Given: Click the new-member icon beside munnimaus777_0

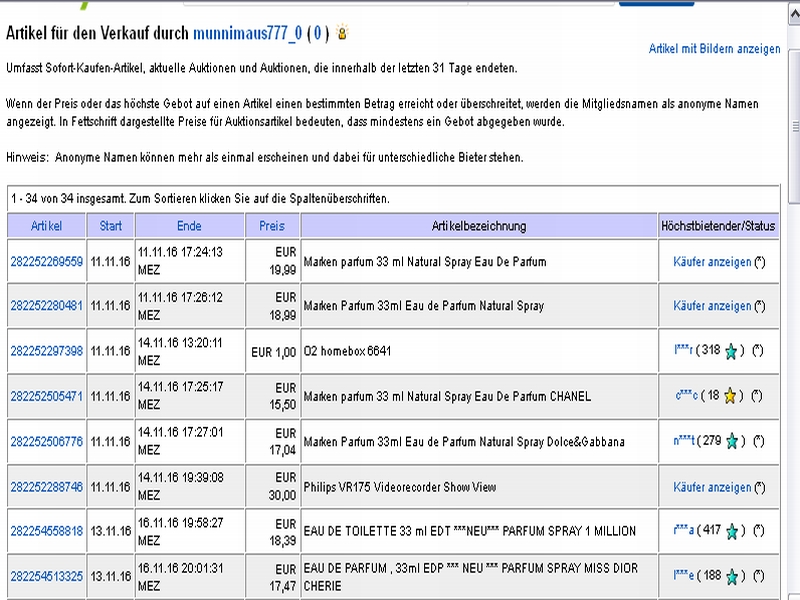Looking at the screenshot, I should tap(342, 32).
